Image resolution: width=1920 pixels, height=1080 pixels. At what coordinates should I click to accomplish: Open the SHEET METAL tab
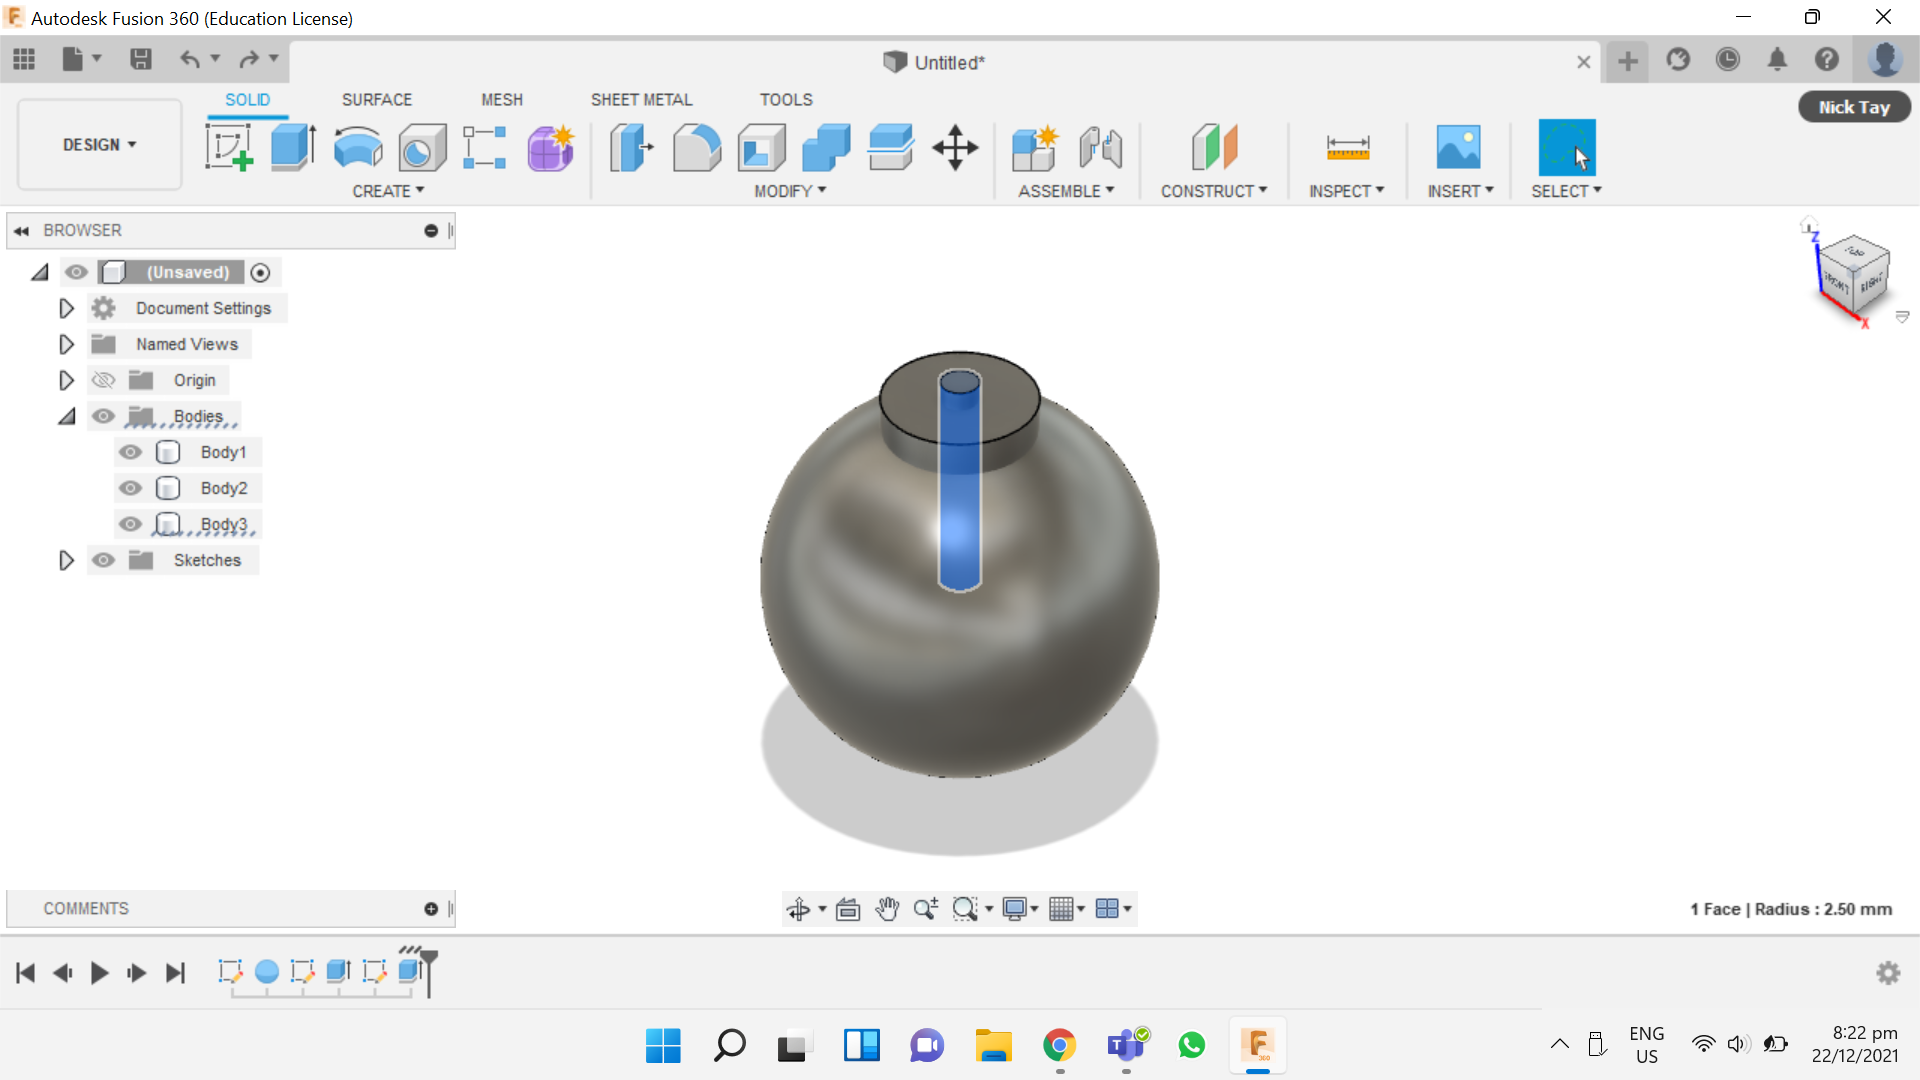641,100
